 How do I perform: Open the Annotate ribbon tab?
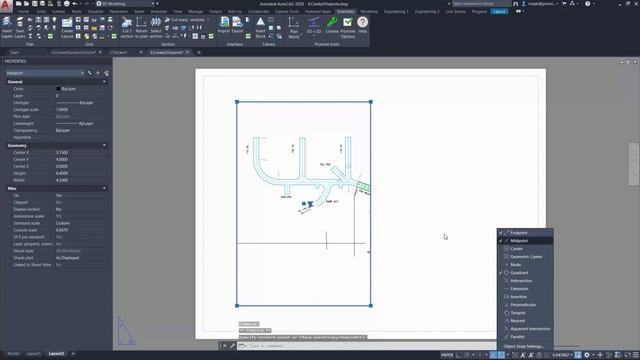tap(159, 11)
